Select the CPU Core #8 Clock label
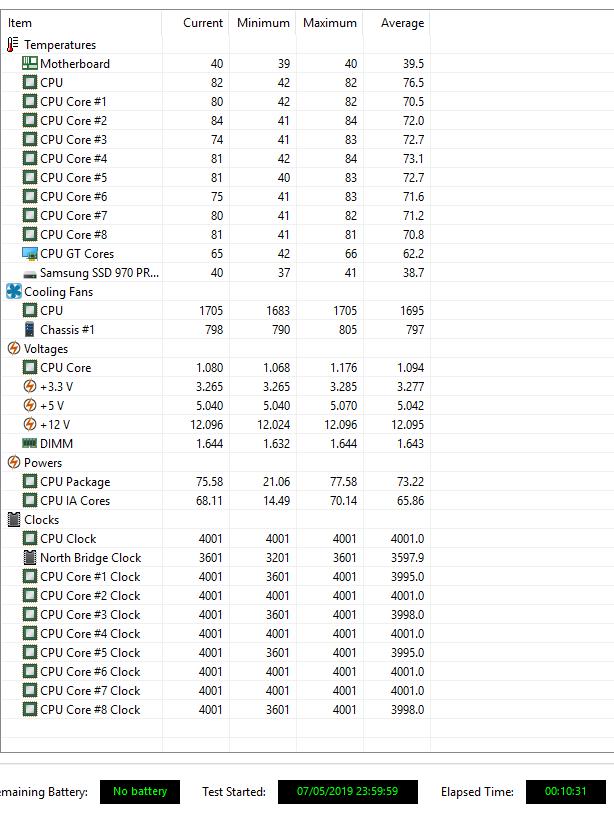This screenshot has height=813, width=614. point(90,709)
